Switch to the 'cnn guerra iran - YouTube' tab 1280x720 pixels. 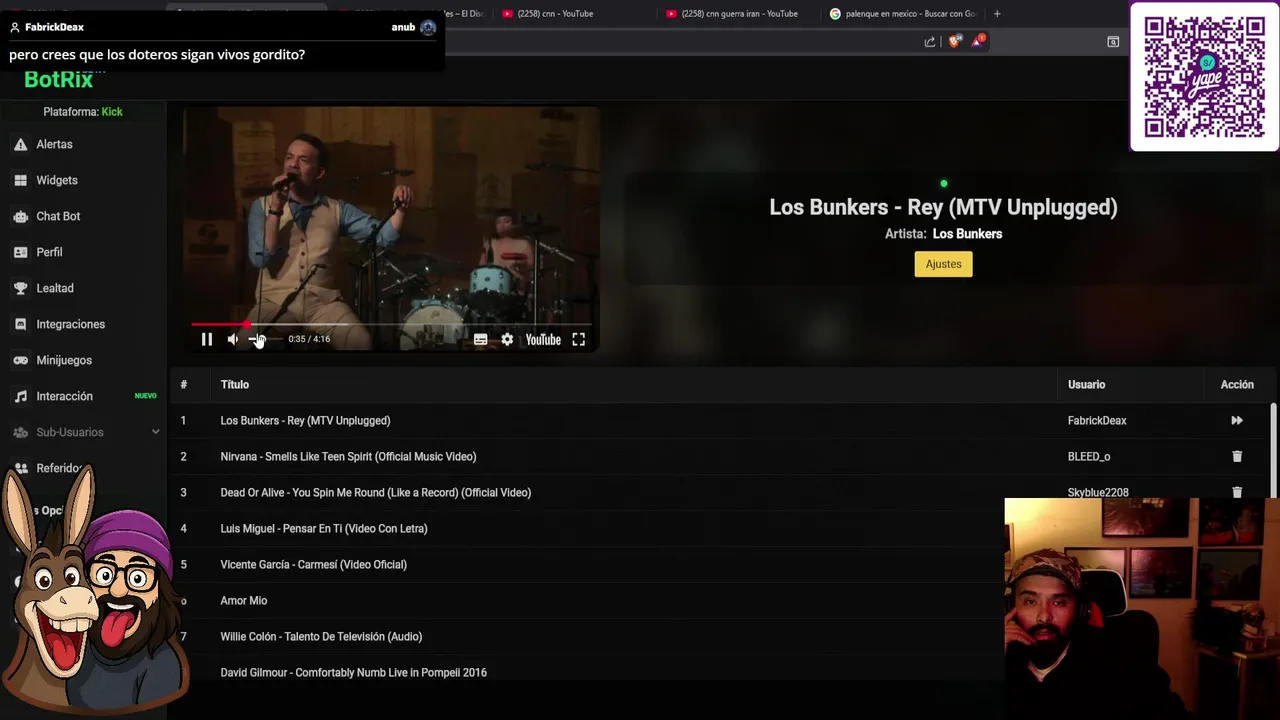point(739,14)
